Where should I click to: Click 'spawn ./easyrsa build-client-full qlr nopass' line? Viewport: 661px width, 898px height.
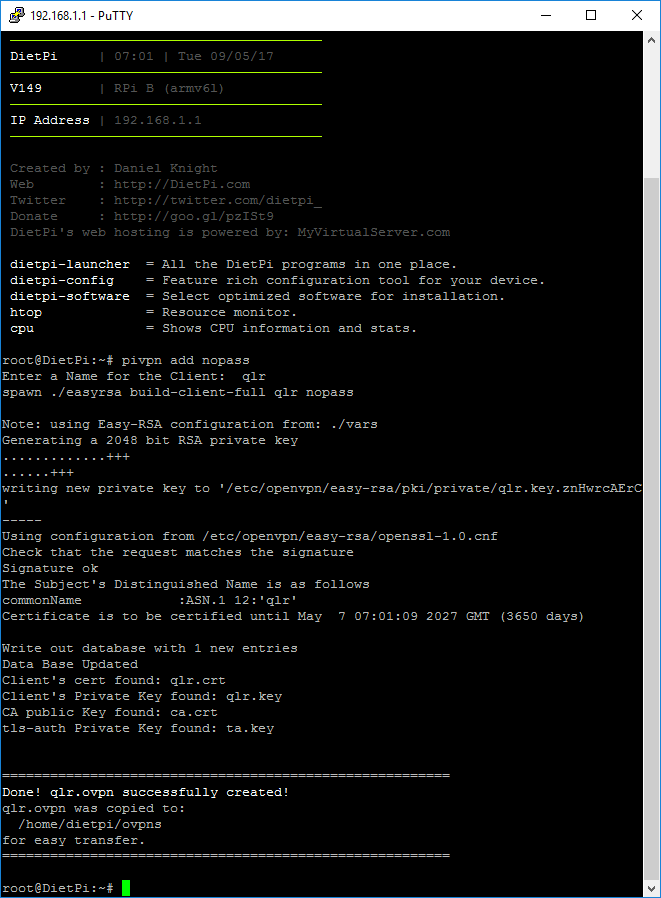[178, 393]
